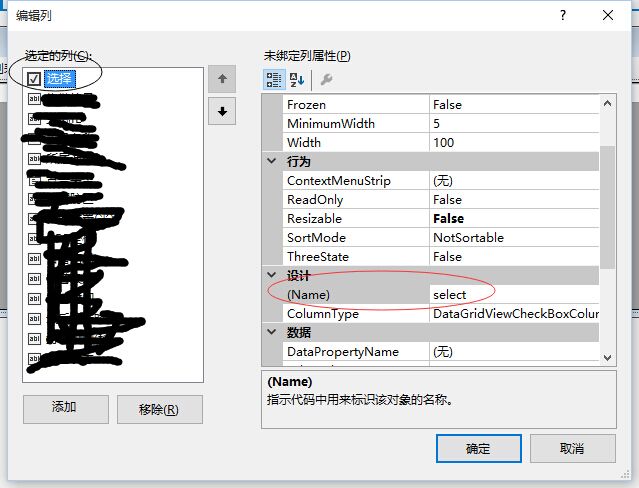Collapse the 设计 category
639x488 pixels.
(x=271, y=275)
